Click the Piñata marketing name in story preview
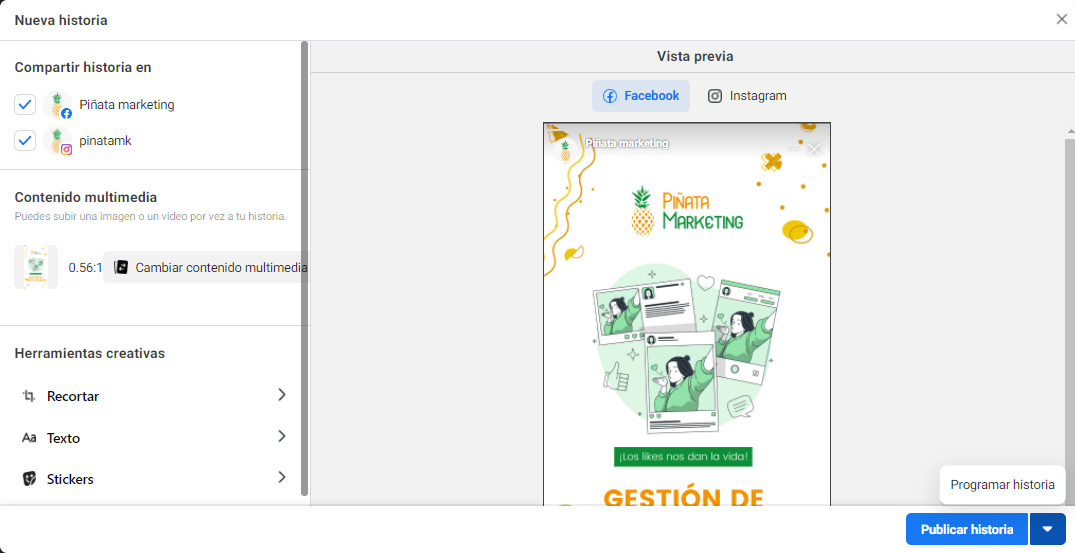 tap(627, 143)
